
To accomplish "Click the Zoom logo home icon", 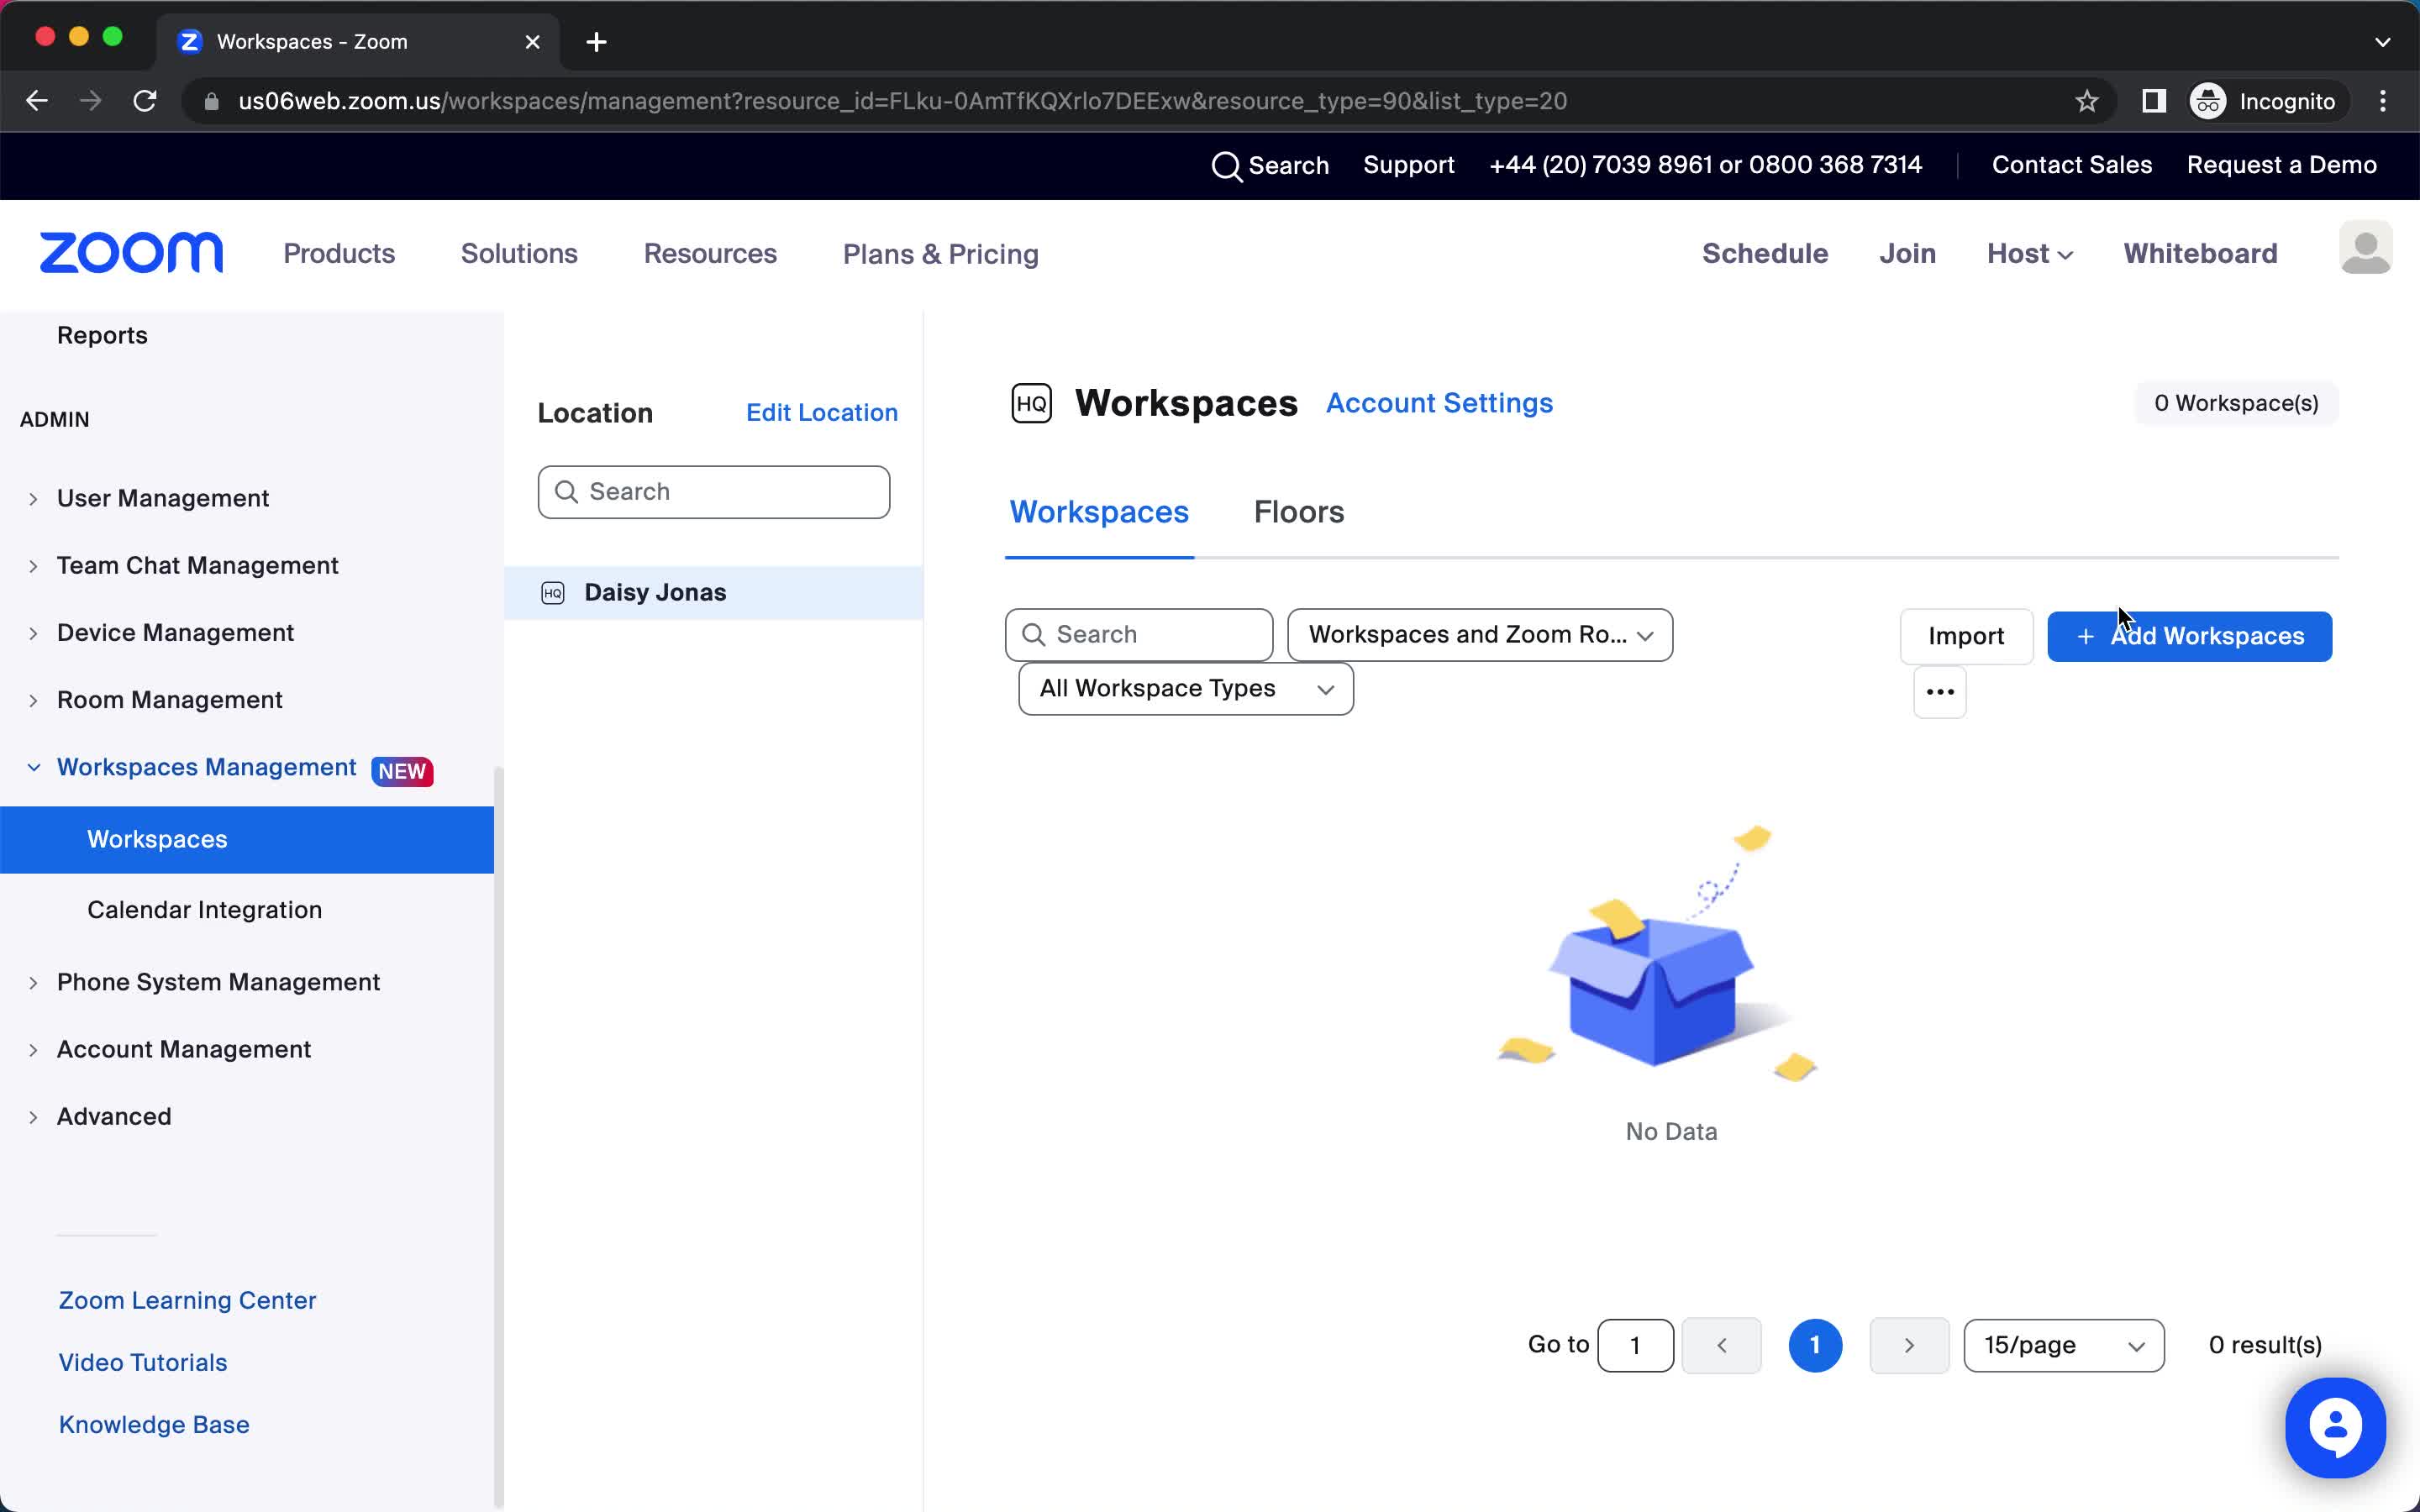I will pyautogui.click(x=131, y=255).
